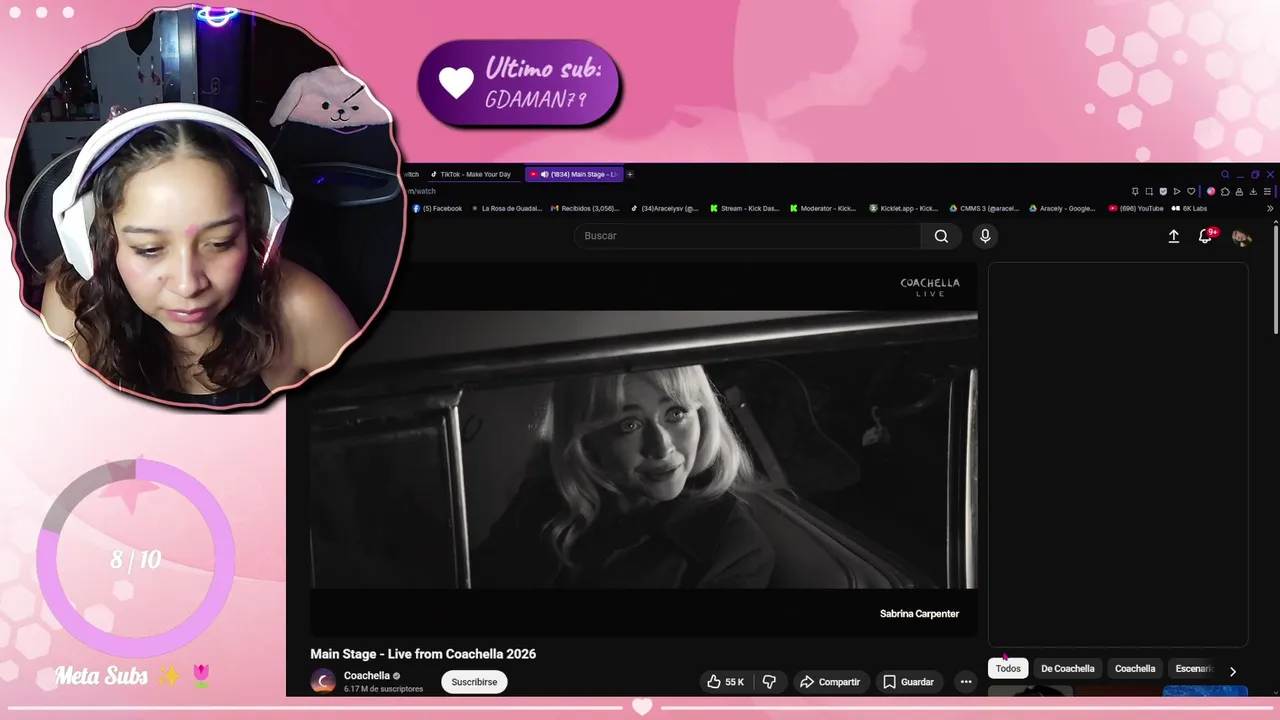Click the browser pin icon in toolbar
Screen dimensions: 1280x720
coord(1135,191)
